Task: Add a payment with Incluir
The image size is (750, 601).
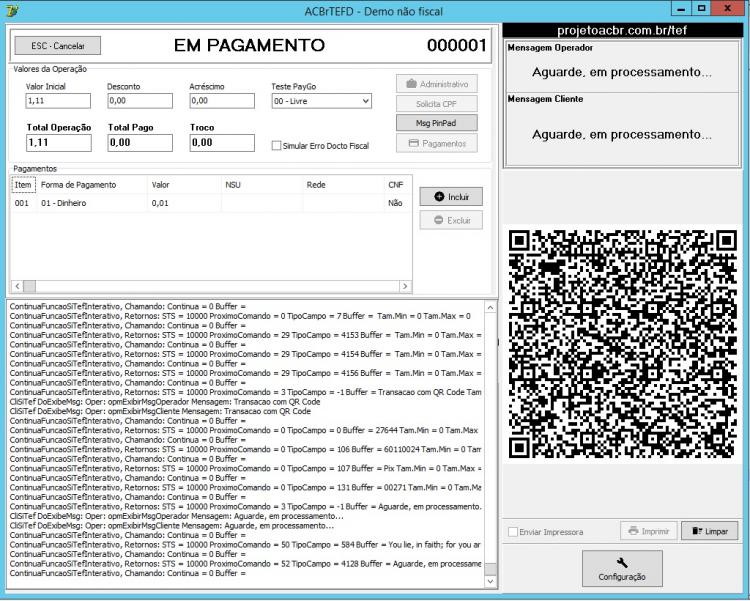Action: [x=451, y=197]
